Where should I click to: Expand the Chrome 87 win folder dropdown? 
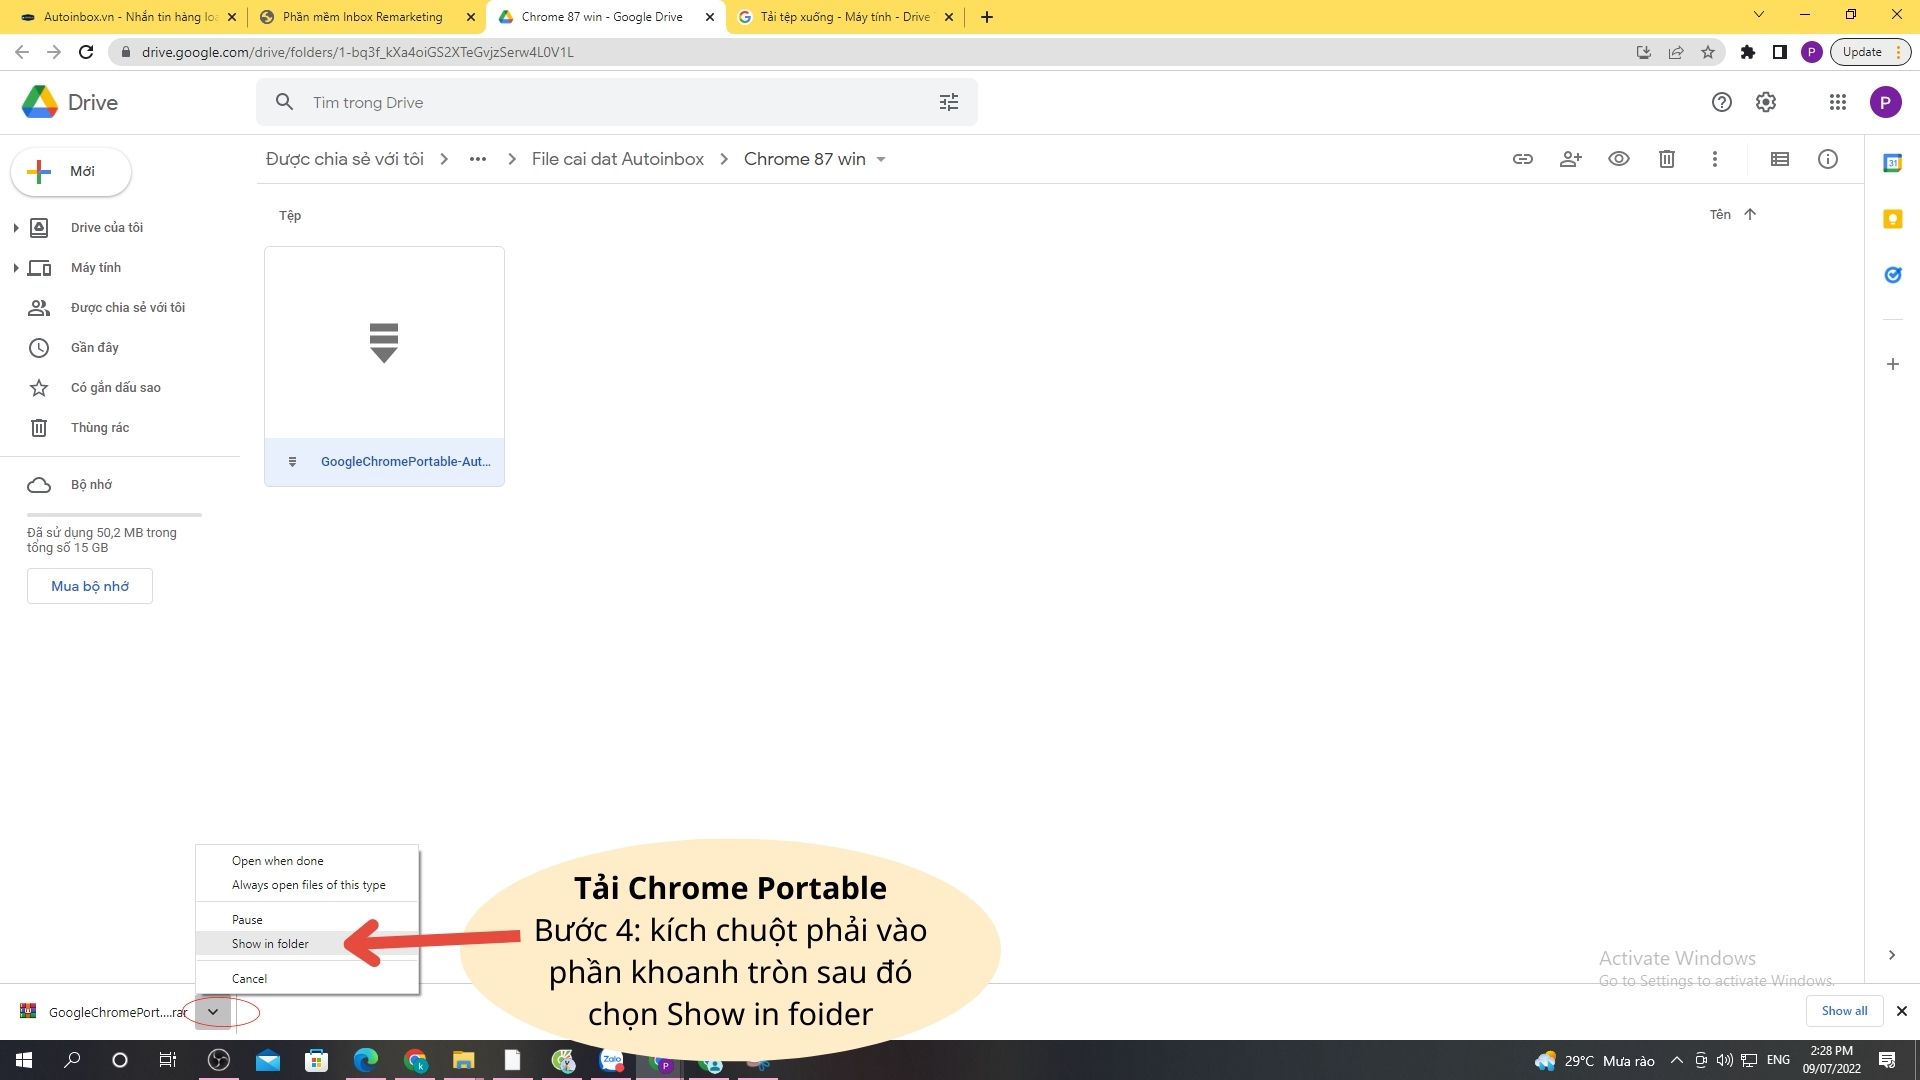881,160
